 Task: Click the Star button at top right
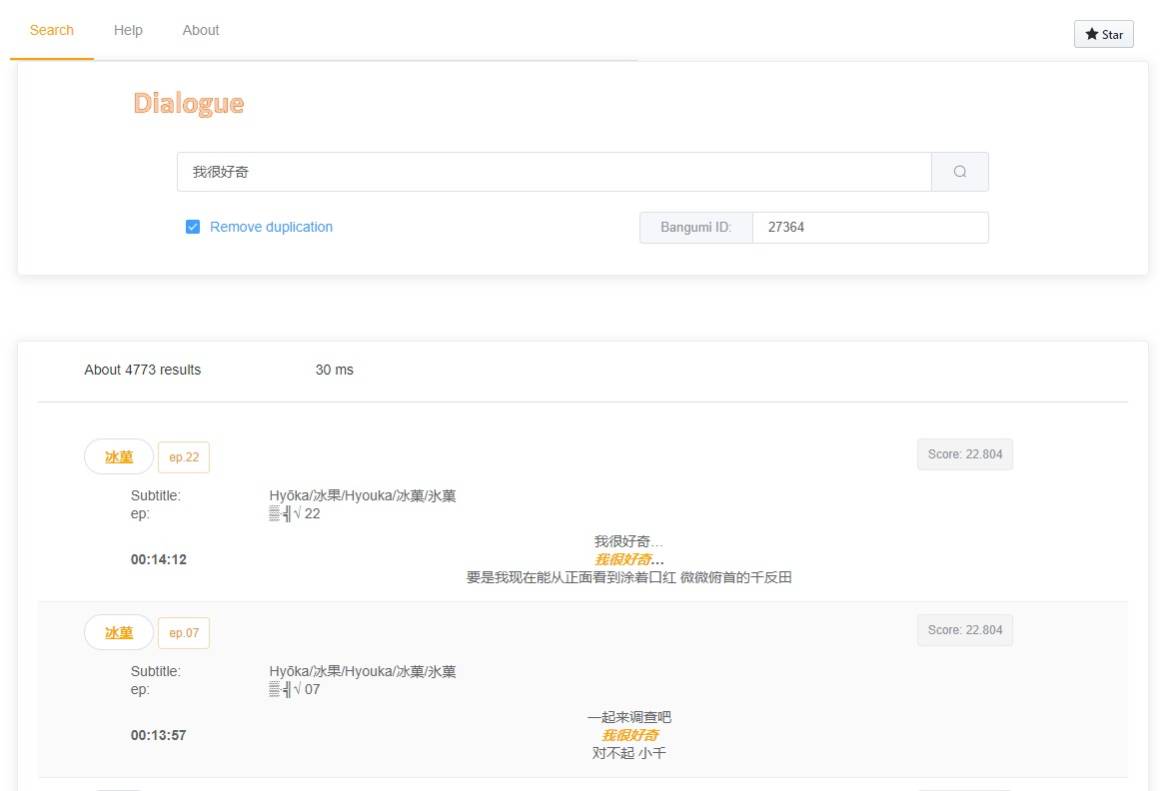pos(1103,34)
